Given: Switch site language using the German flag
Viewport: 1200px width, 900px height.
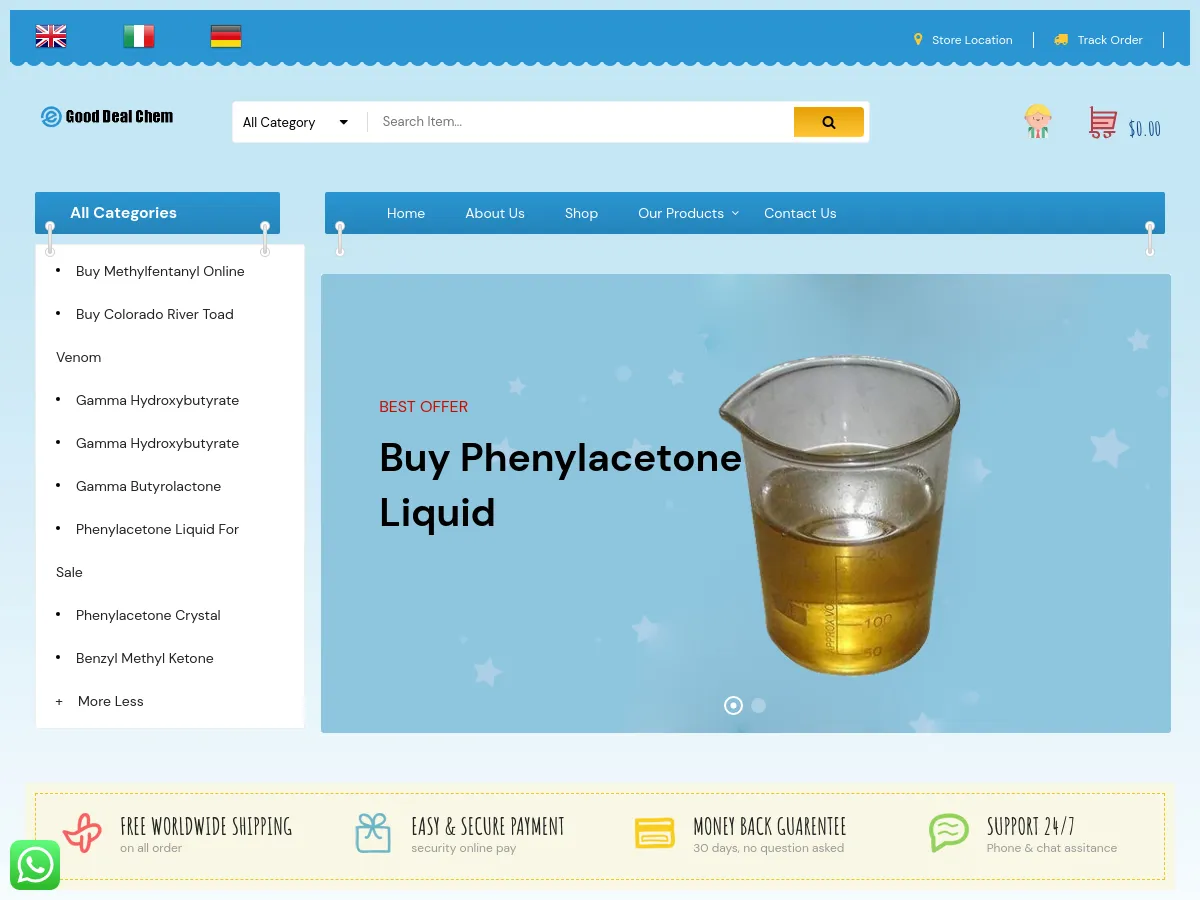Looking at the screenshot, I should (x=226, y=35).
